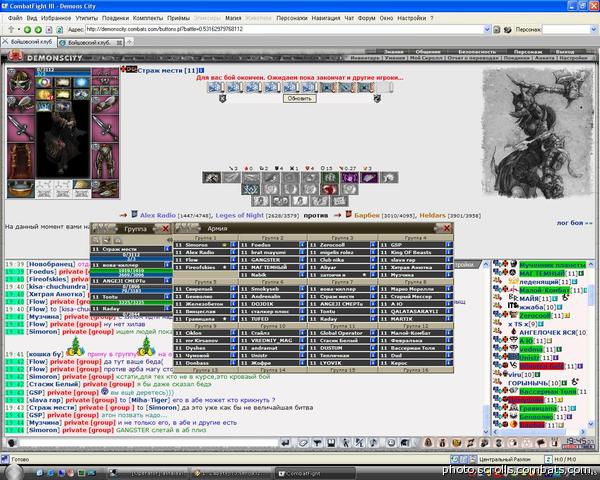The width and height of the screenshot is (600, 480).
Task: Open the Утилиты menu
Action: coord(86,18)
